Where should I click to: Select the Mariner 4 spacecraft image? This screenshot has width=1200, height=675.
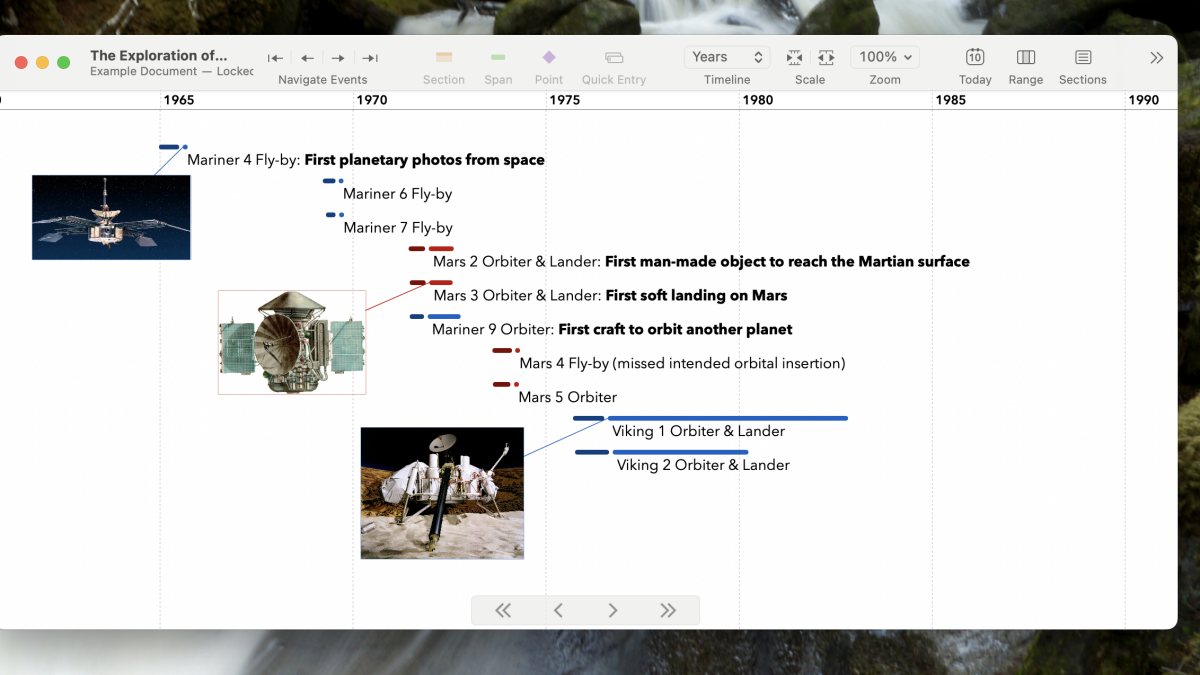[111, 217]
